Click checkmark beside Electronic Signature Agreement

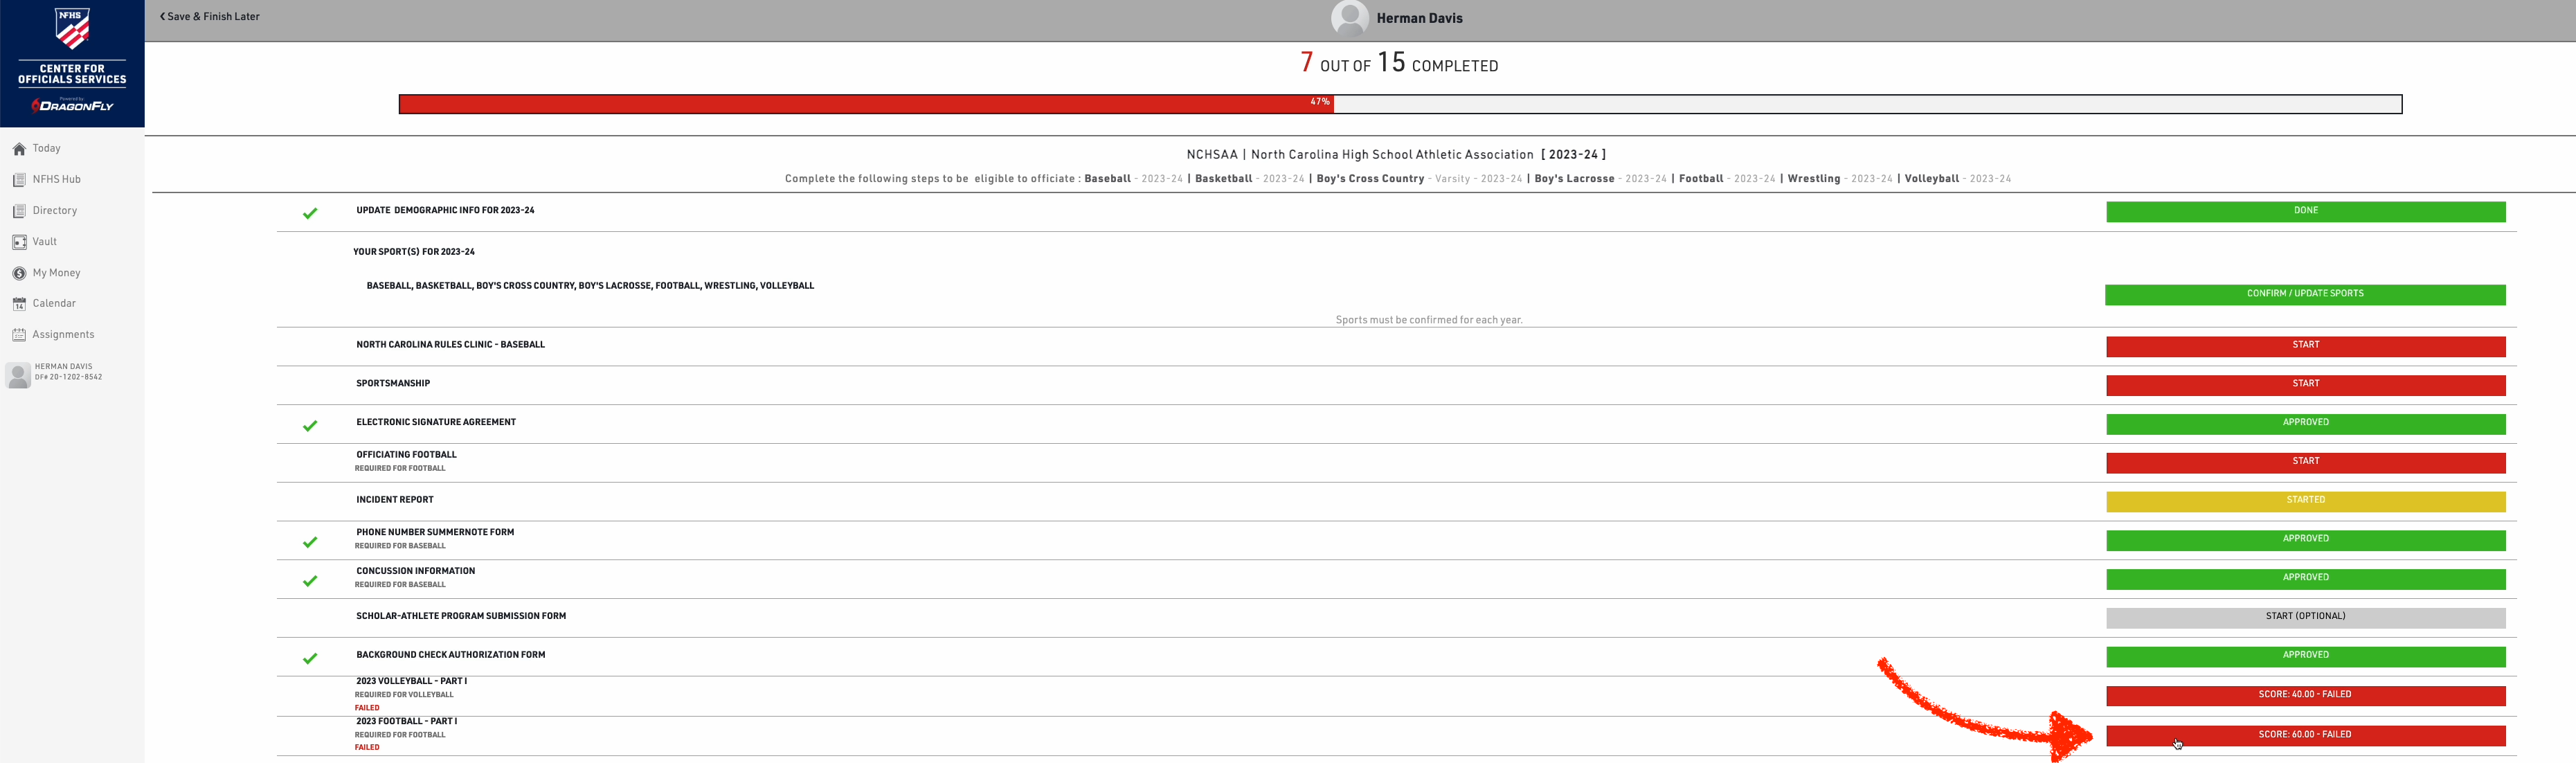coord(310,426)
